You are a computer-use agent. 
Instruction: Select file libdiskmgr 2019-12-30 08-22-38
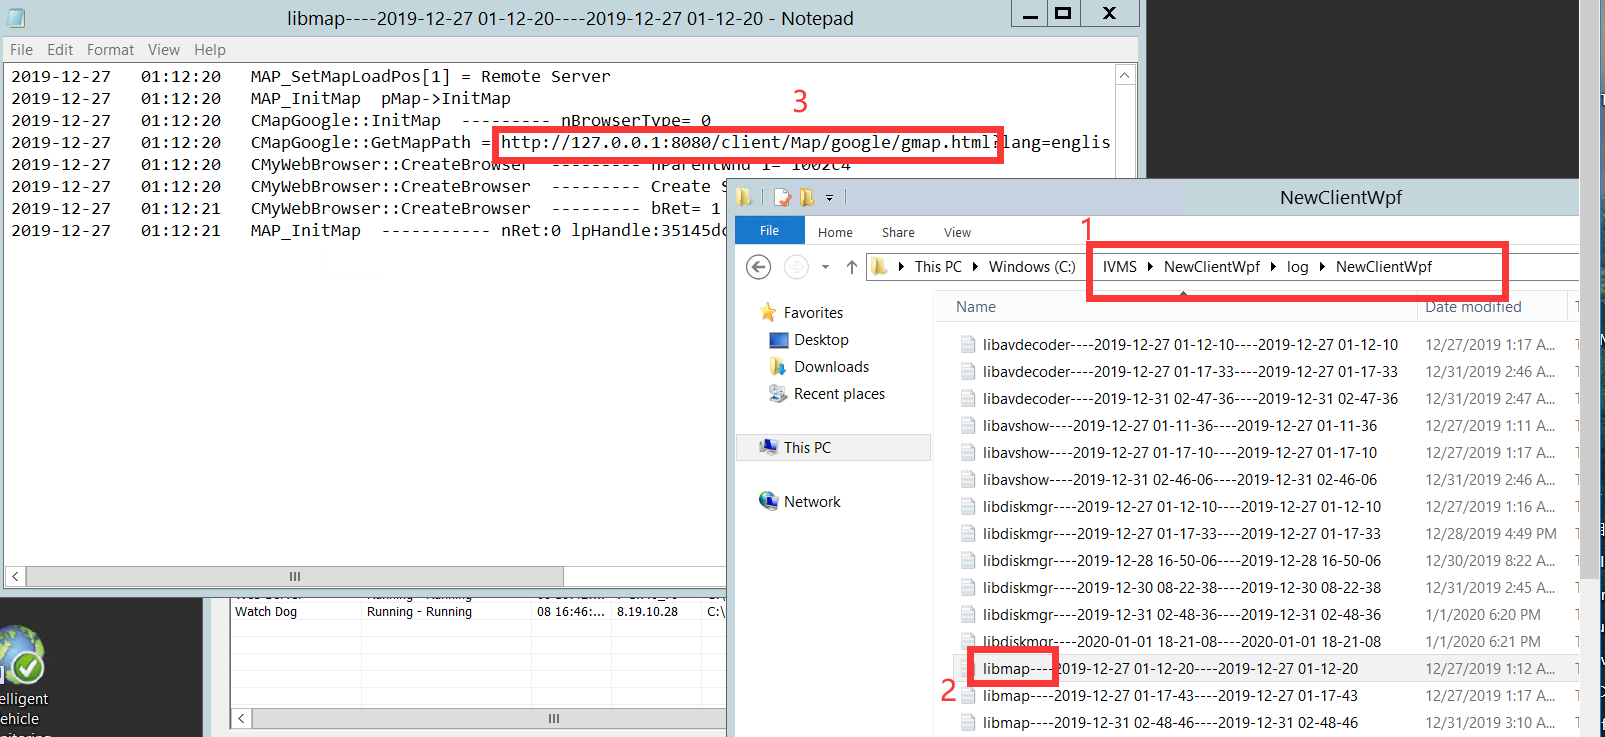tap(1181, 588)
